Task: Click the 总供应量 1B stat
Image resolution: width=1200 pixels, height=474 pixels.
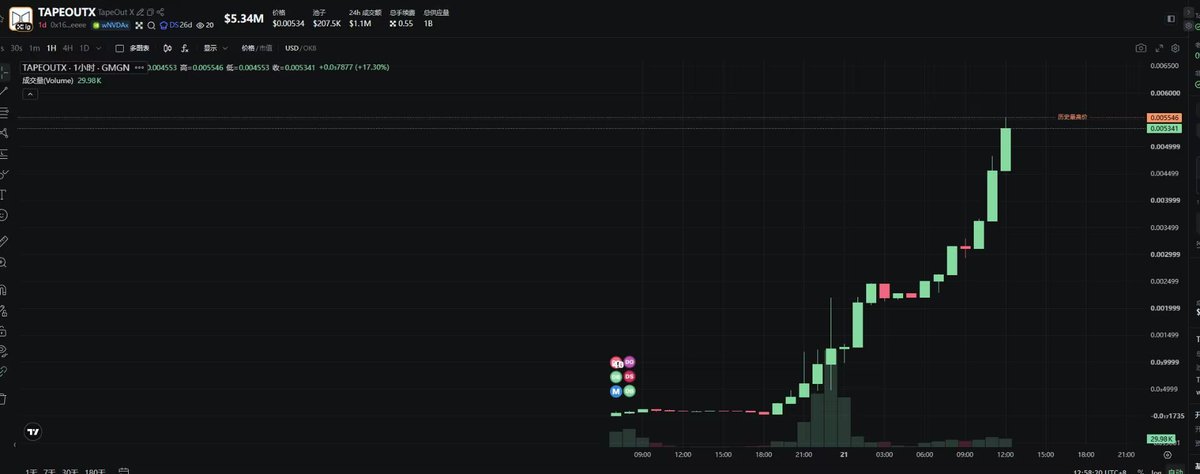Action: (437, 18)
